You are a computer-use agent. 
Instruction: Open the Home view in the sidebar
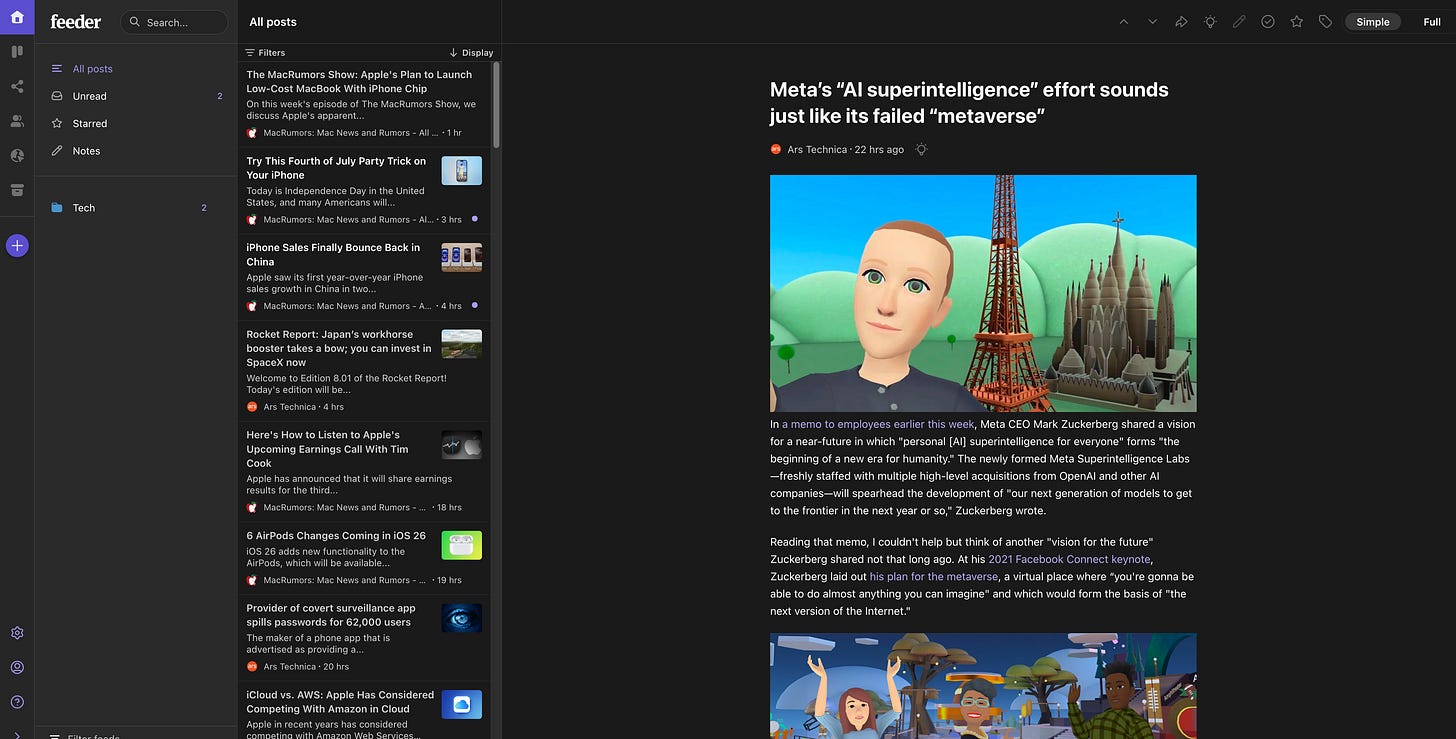[x=17, y=17]
